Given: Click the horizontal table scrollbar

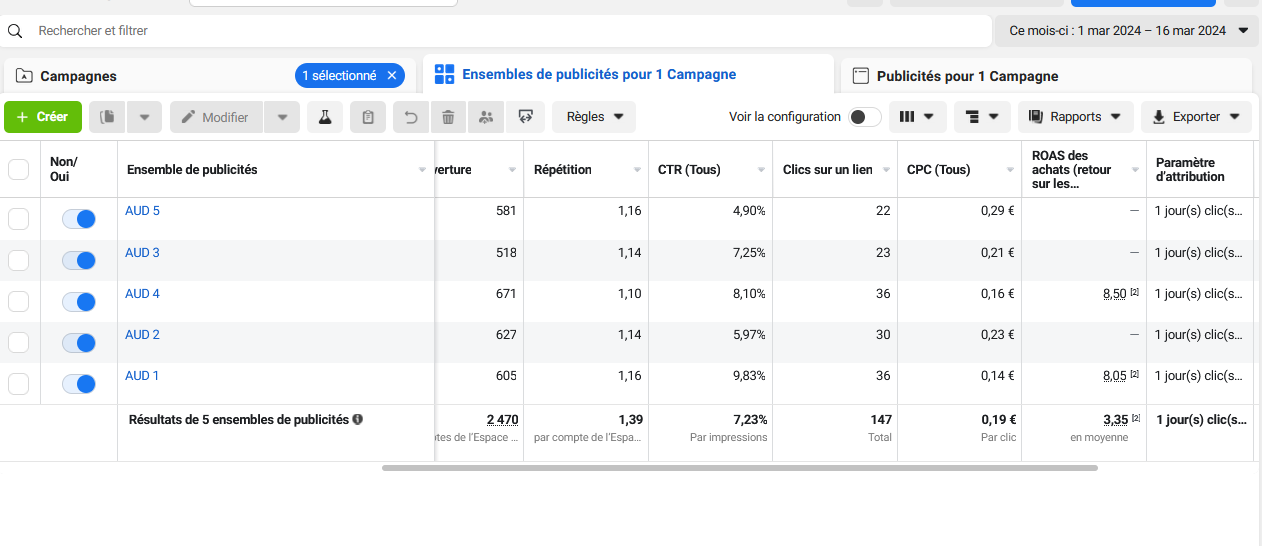Looking at the screenshot, I should tap(739, 467).
